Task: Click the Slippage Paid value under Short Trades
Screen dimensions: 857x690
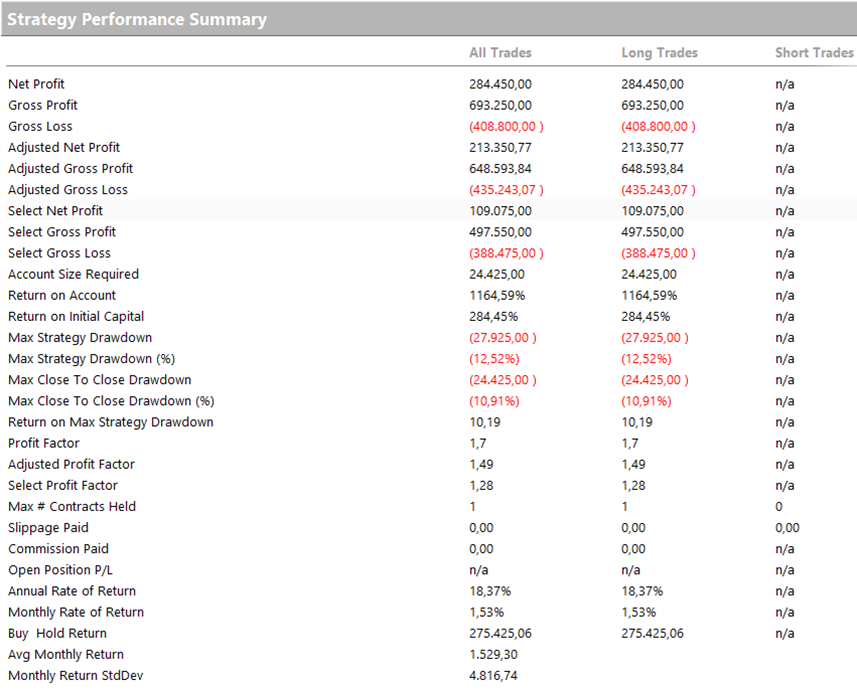Action: (786, 528)
